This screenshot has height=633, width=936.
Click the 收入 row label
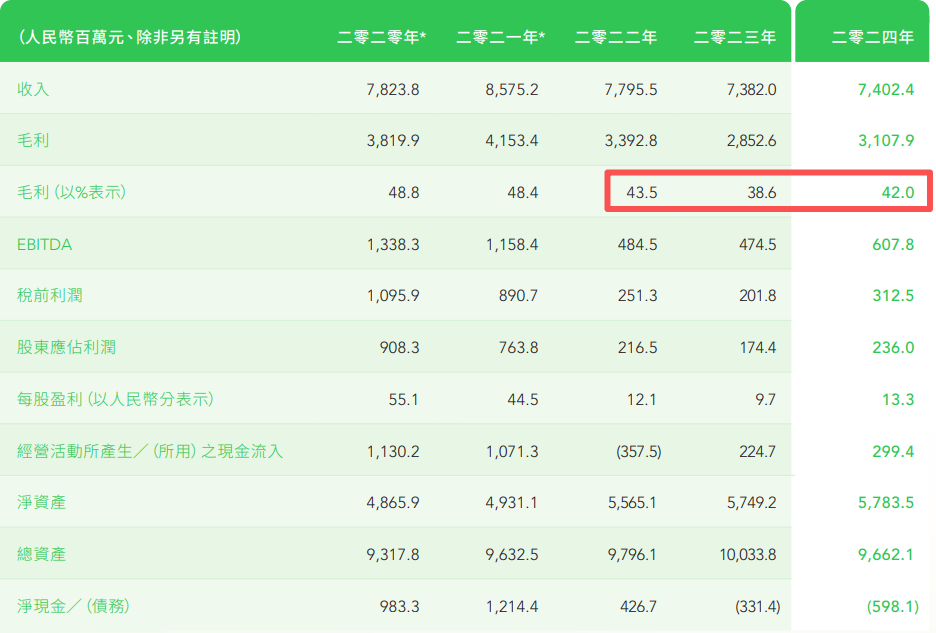33,89
